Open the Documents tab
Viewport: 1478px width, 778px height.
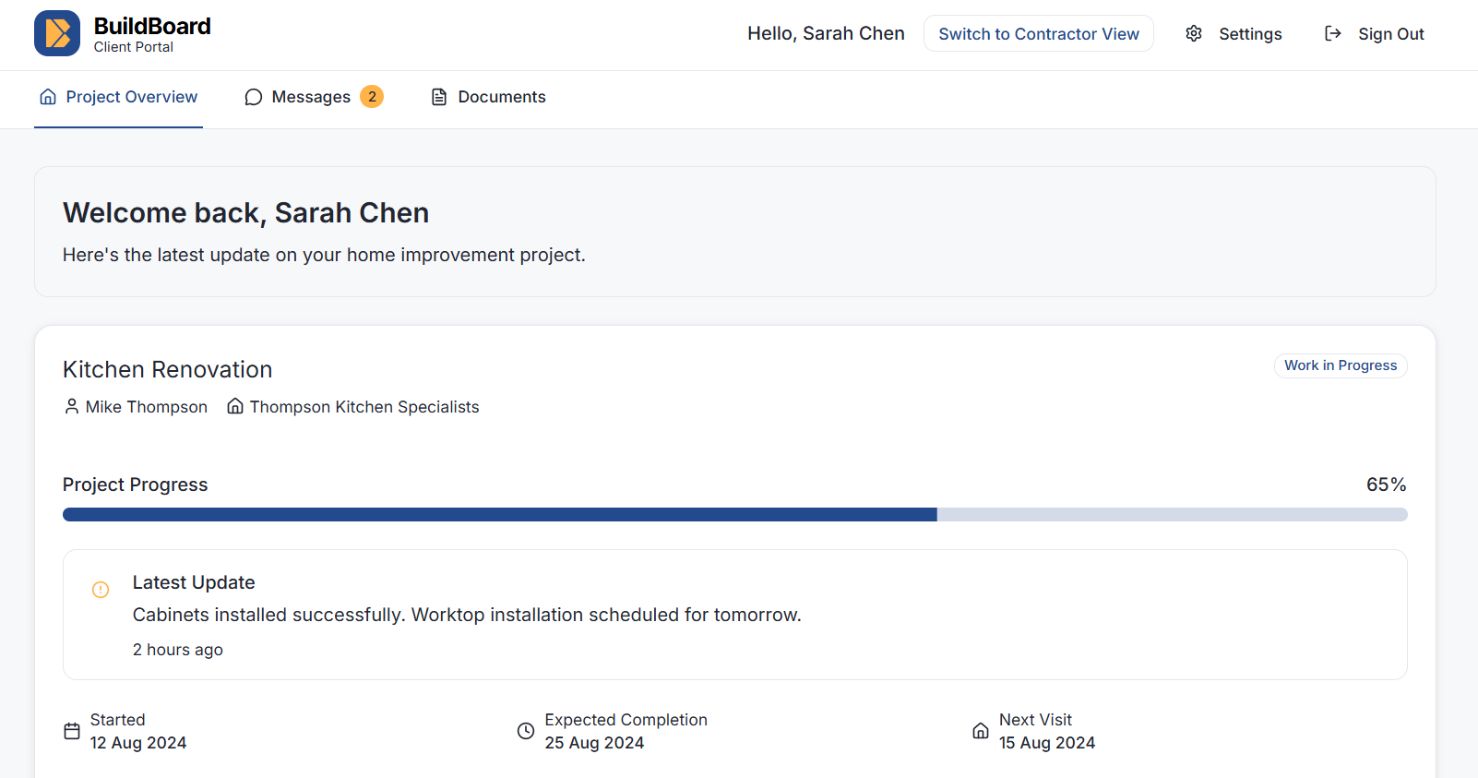501,96
